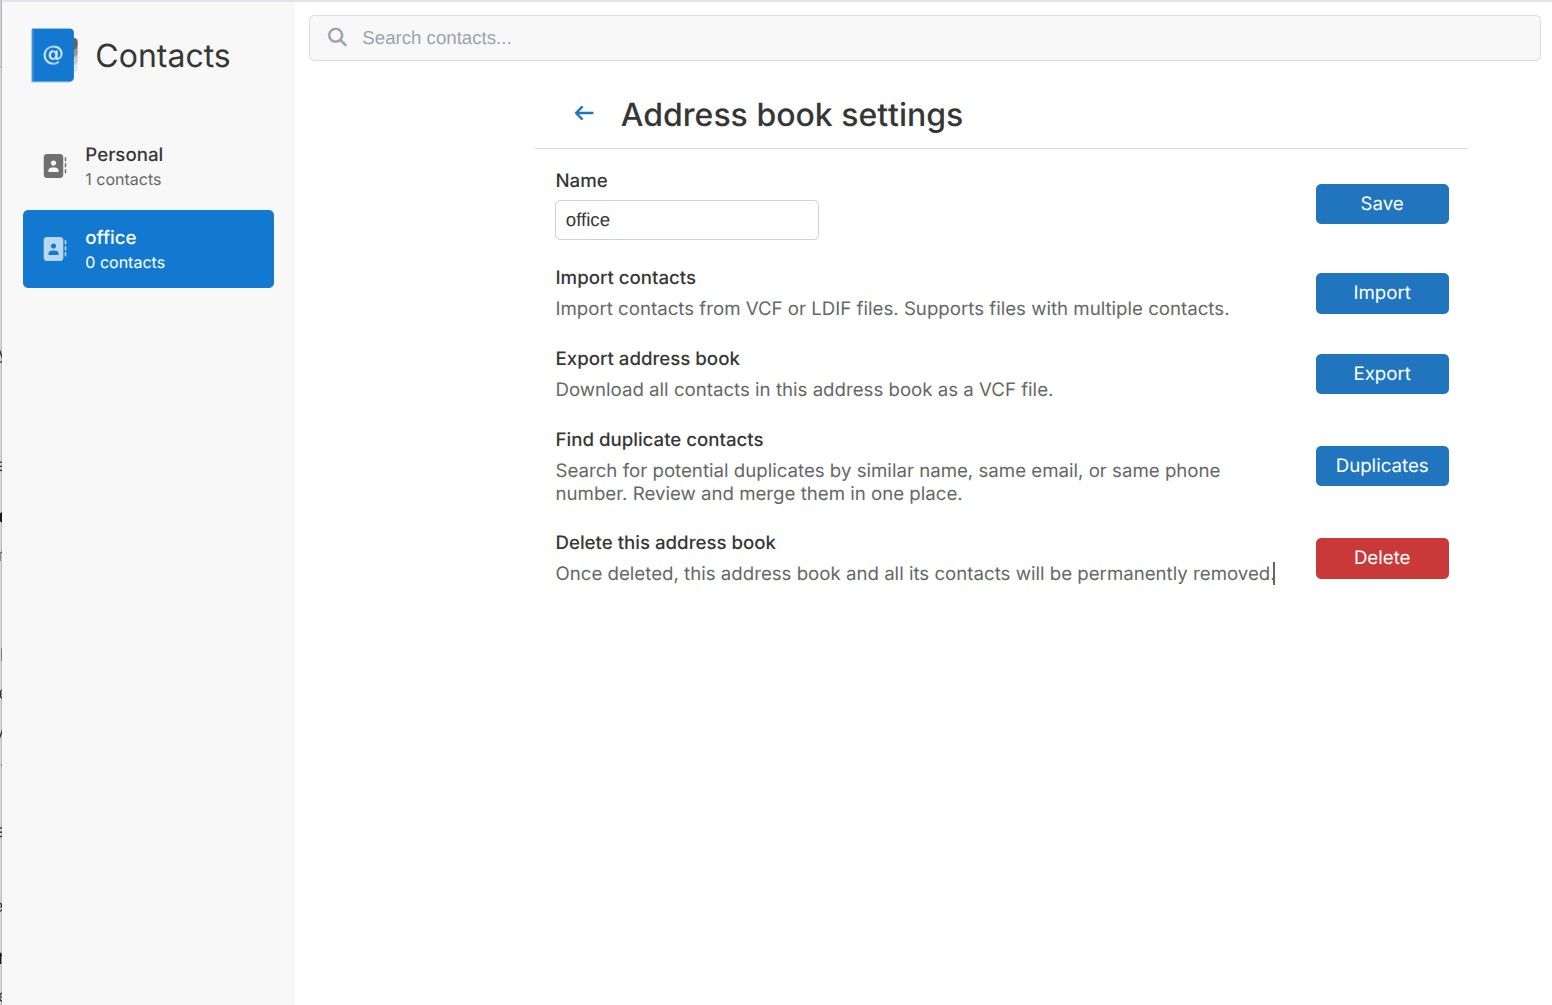The width and height of the screenshot is (1552, 1005).
Task: Delete this address book
Action: point(1382,558)
